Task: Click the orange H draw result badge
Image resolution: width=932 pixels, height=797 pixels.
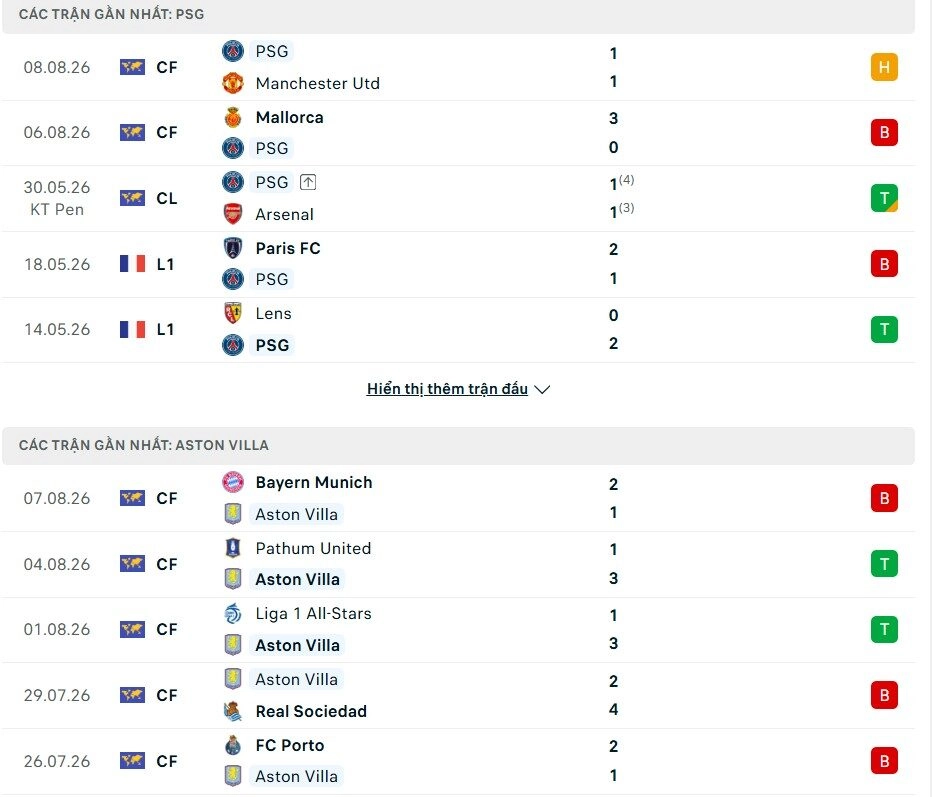Action: tap(884, 67)
